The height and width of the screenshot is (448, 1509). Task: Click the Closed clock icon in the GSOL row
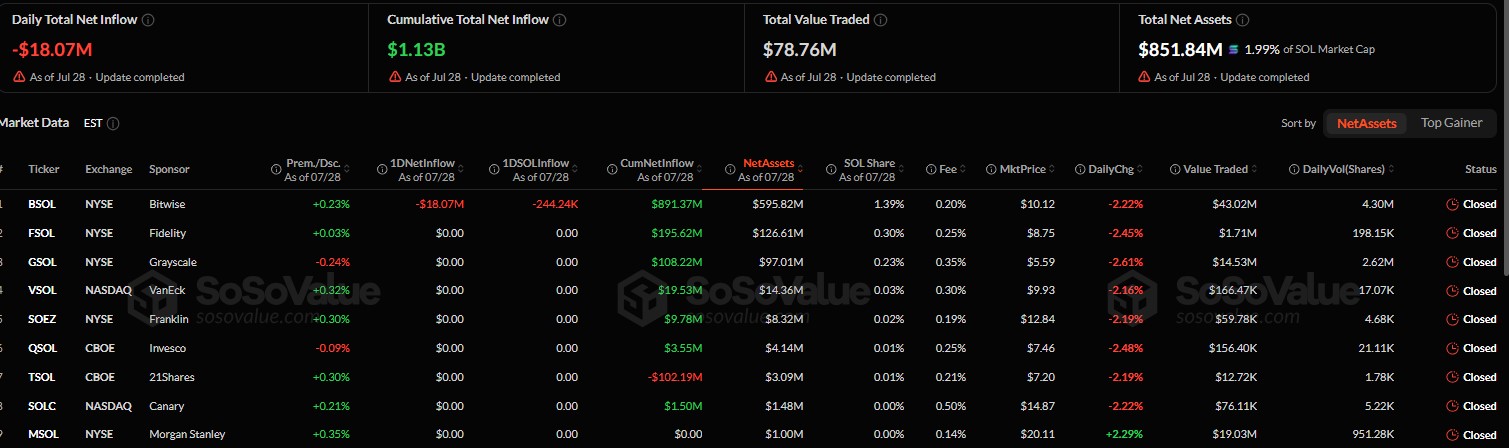point(1452,262)
